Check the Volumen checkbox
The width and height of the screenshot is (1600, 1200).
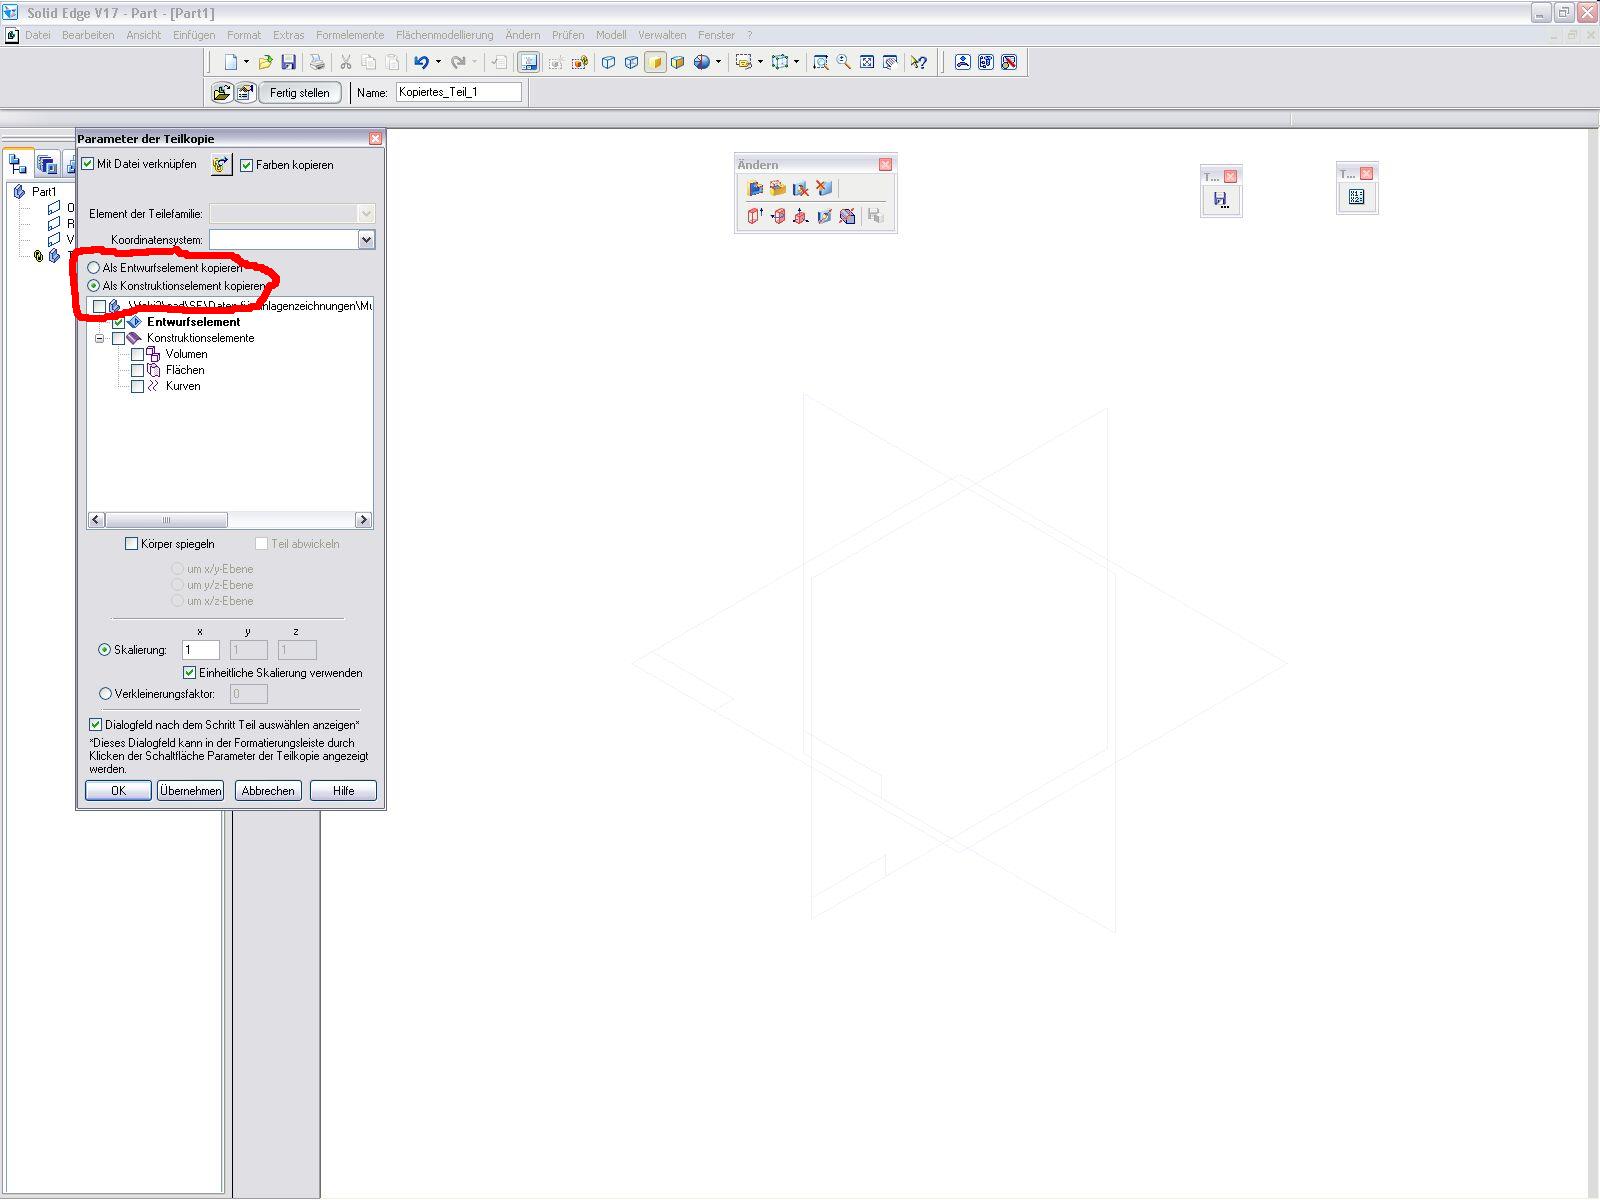tap(138, 354)
